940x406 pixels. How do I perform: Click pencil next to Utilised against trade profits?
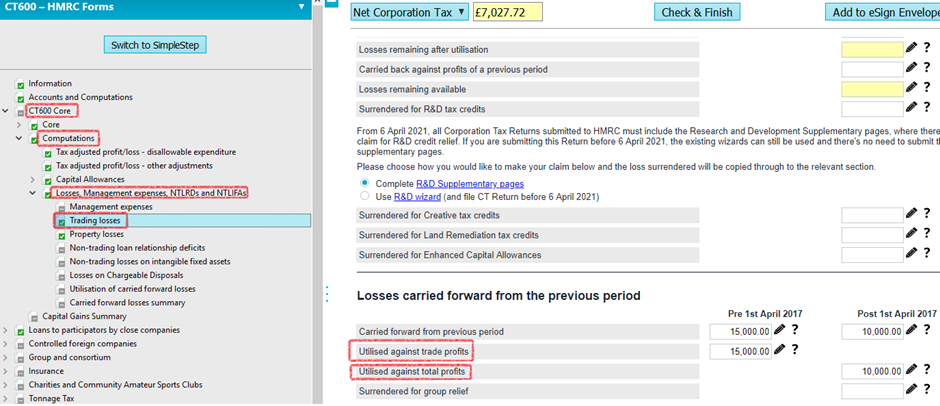[779, 350]
